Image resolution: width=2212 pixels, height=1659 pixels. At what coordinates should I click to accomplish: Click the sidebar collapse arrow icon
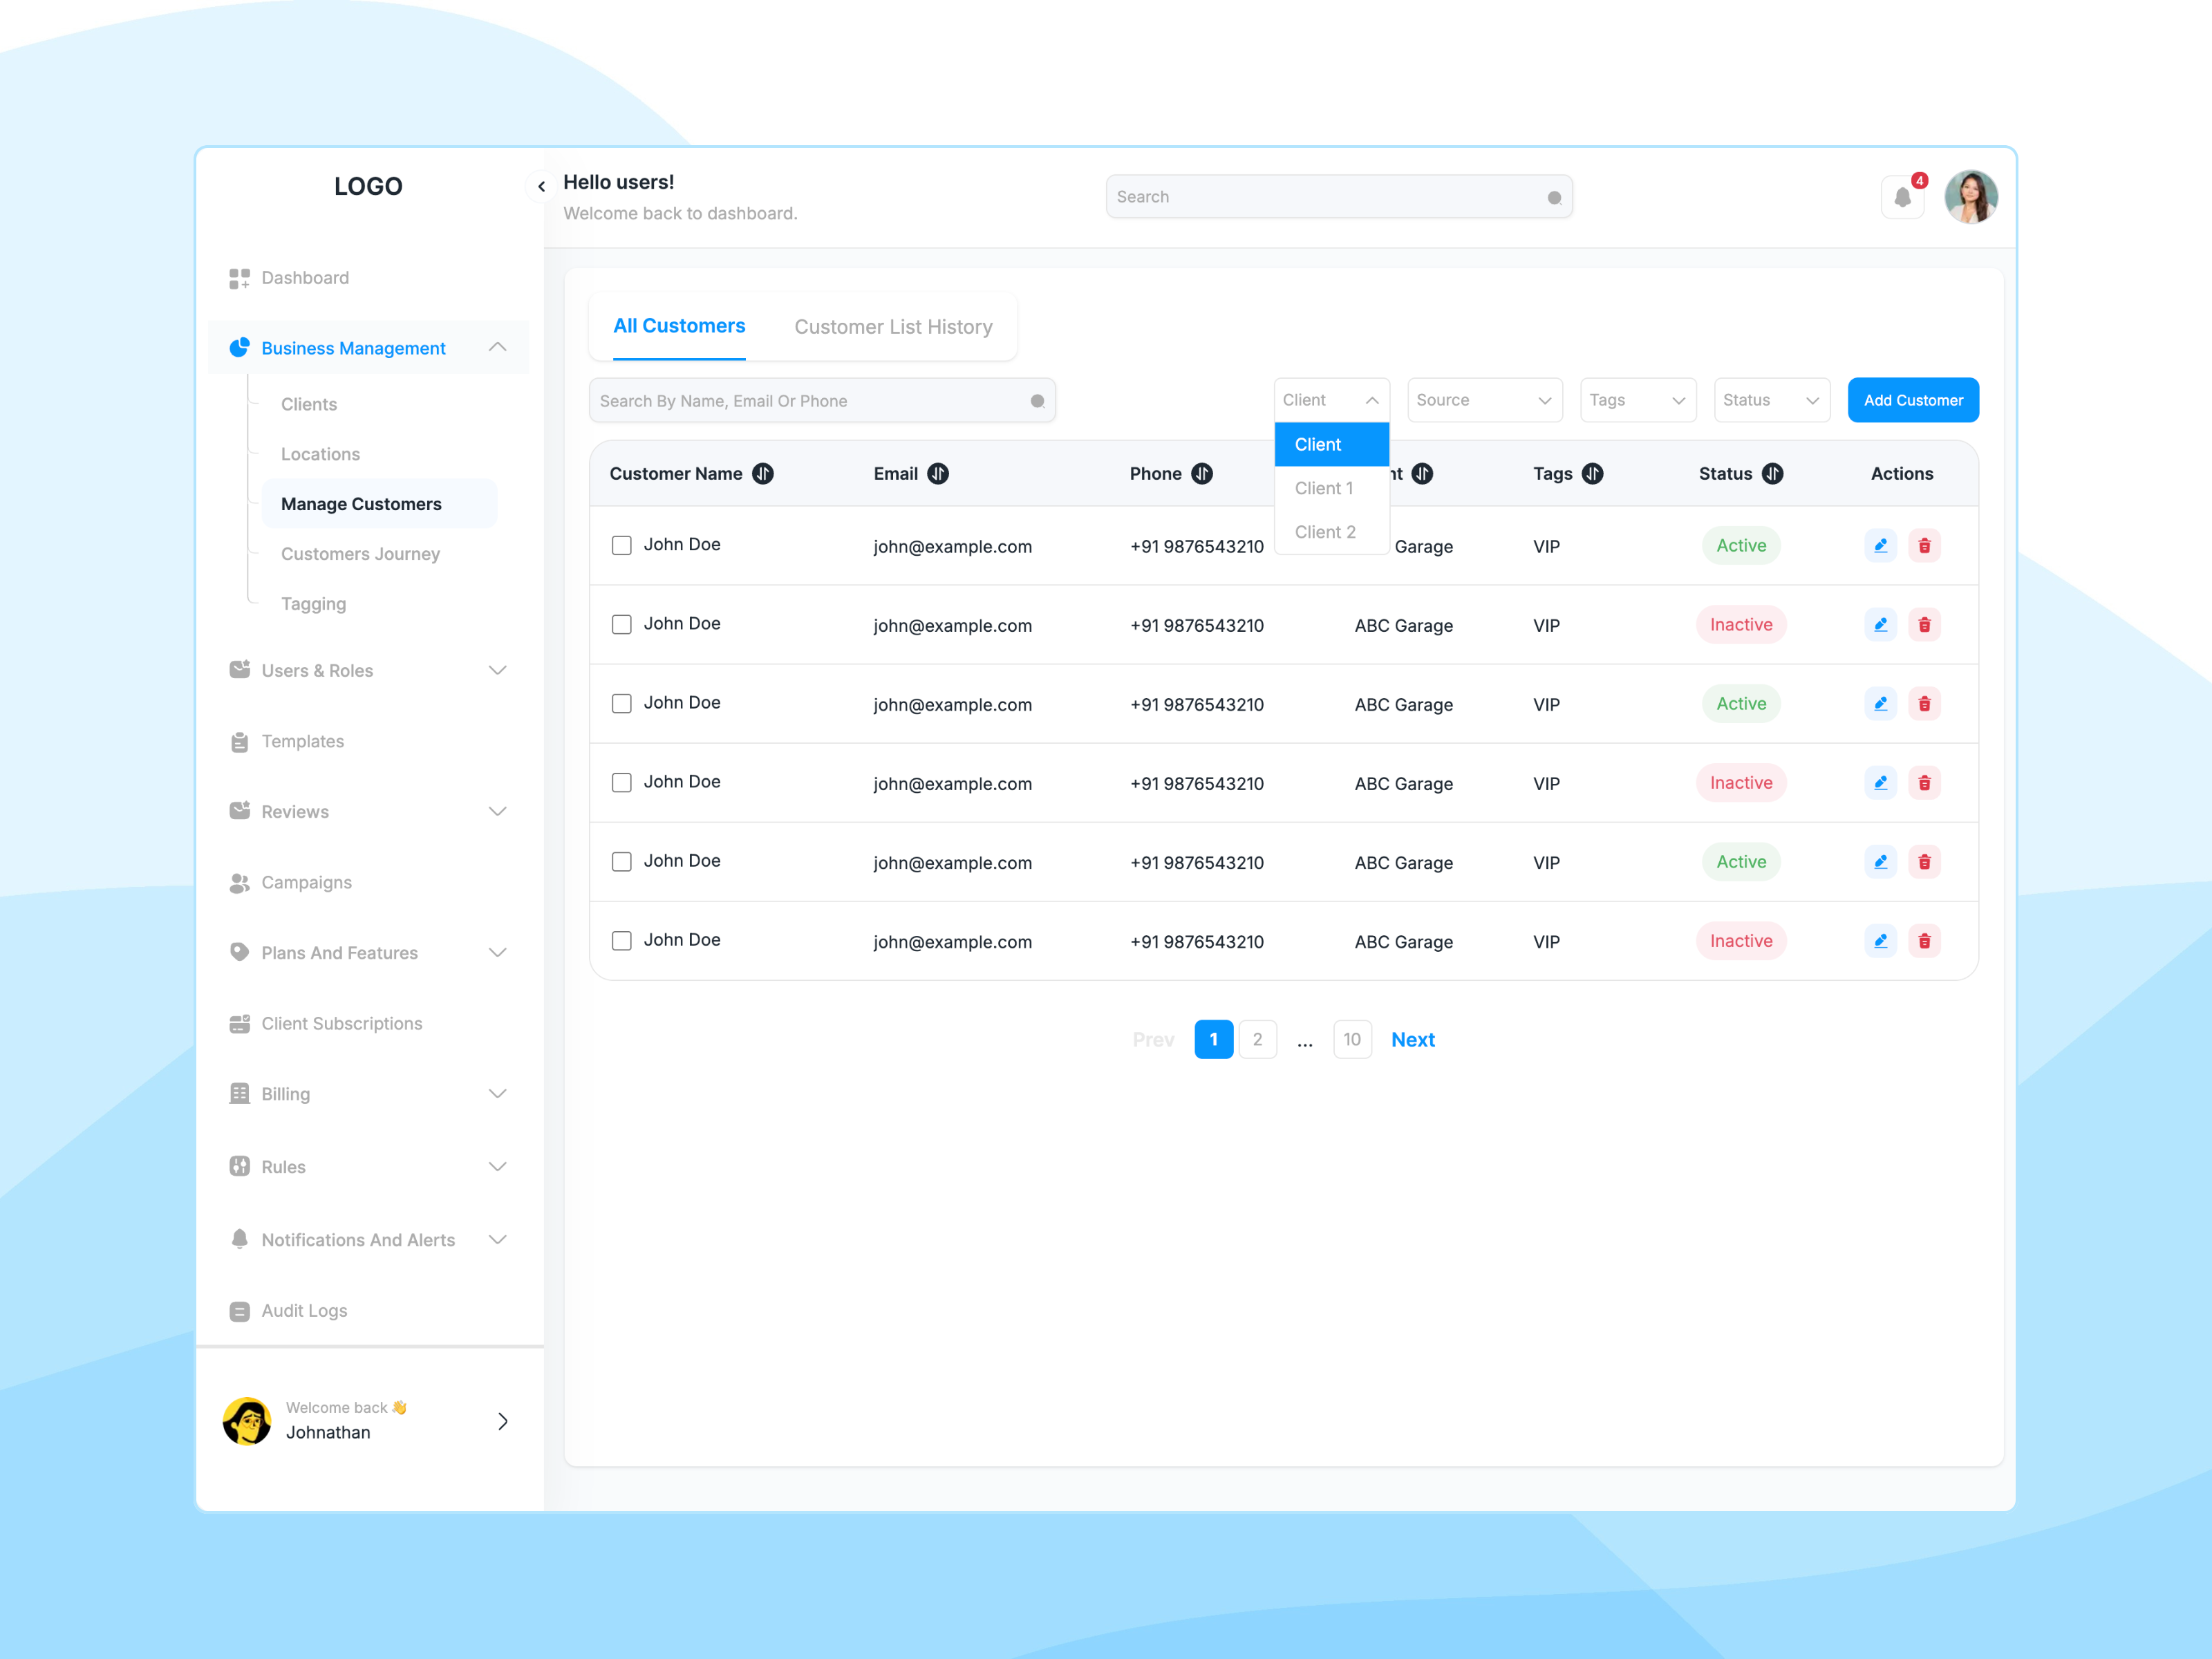click(541, 186)
